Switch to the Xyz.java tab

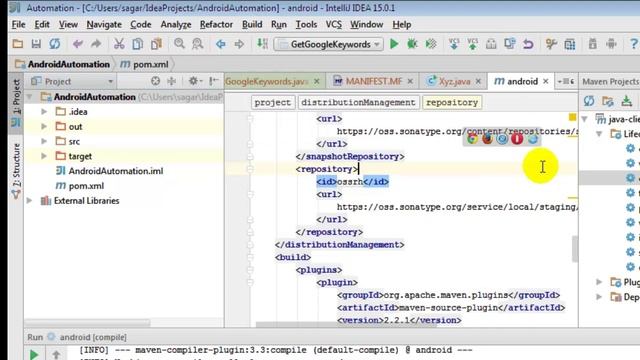click(x=454, y=81)
